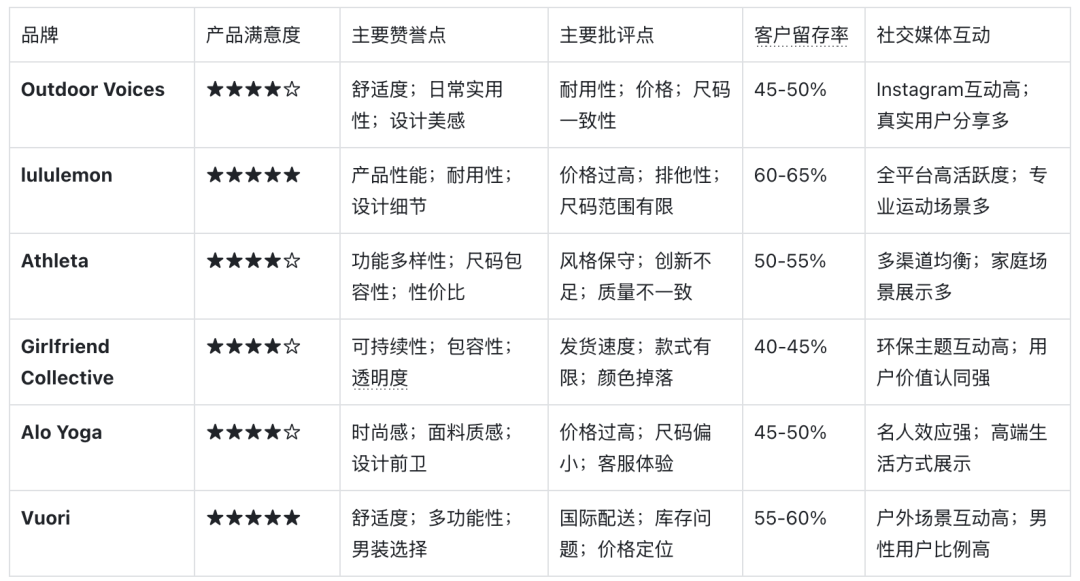The image size is (1080, 581).
Task: Select the lululemon brand name
Action: coord(67,176)
